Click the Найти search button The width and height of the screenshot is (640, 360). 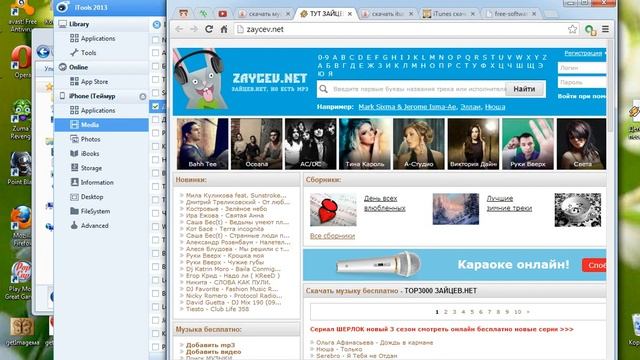pyautogui.click(x=524, y=89)
